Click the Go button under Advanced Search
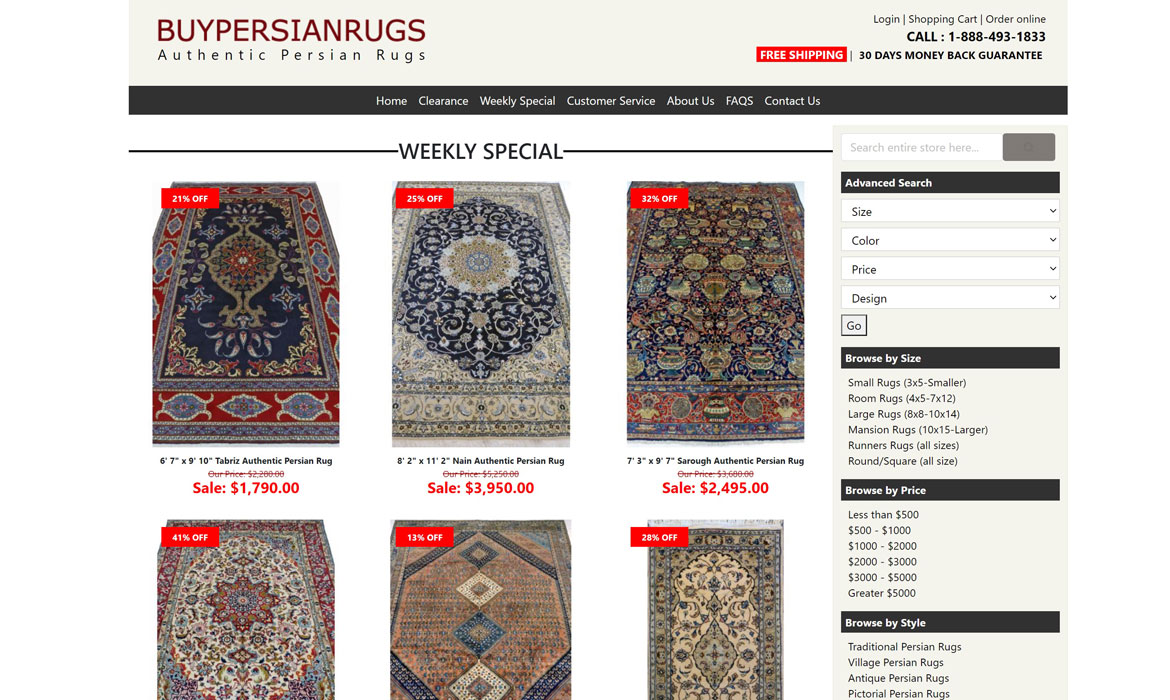This screenshot has width=1170, height=700. [x=854, y=325]
